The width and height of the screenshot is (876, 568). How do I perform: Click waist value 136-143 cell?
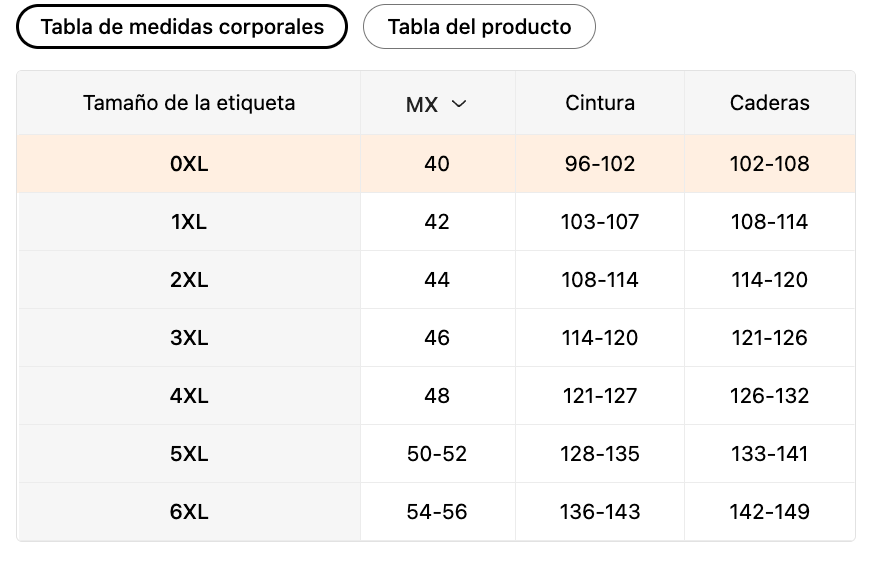(600, 512)
